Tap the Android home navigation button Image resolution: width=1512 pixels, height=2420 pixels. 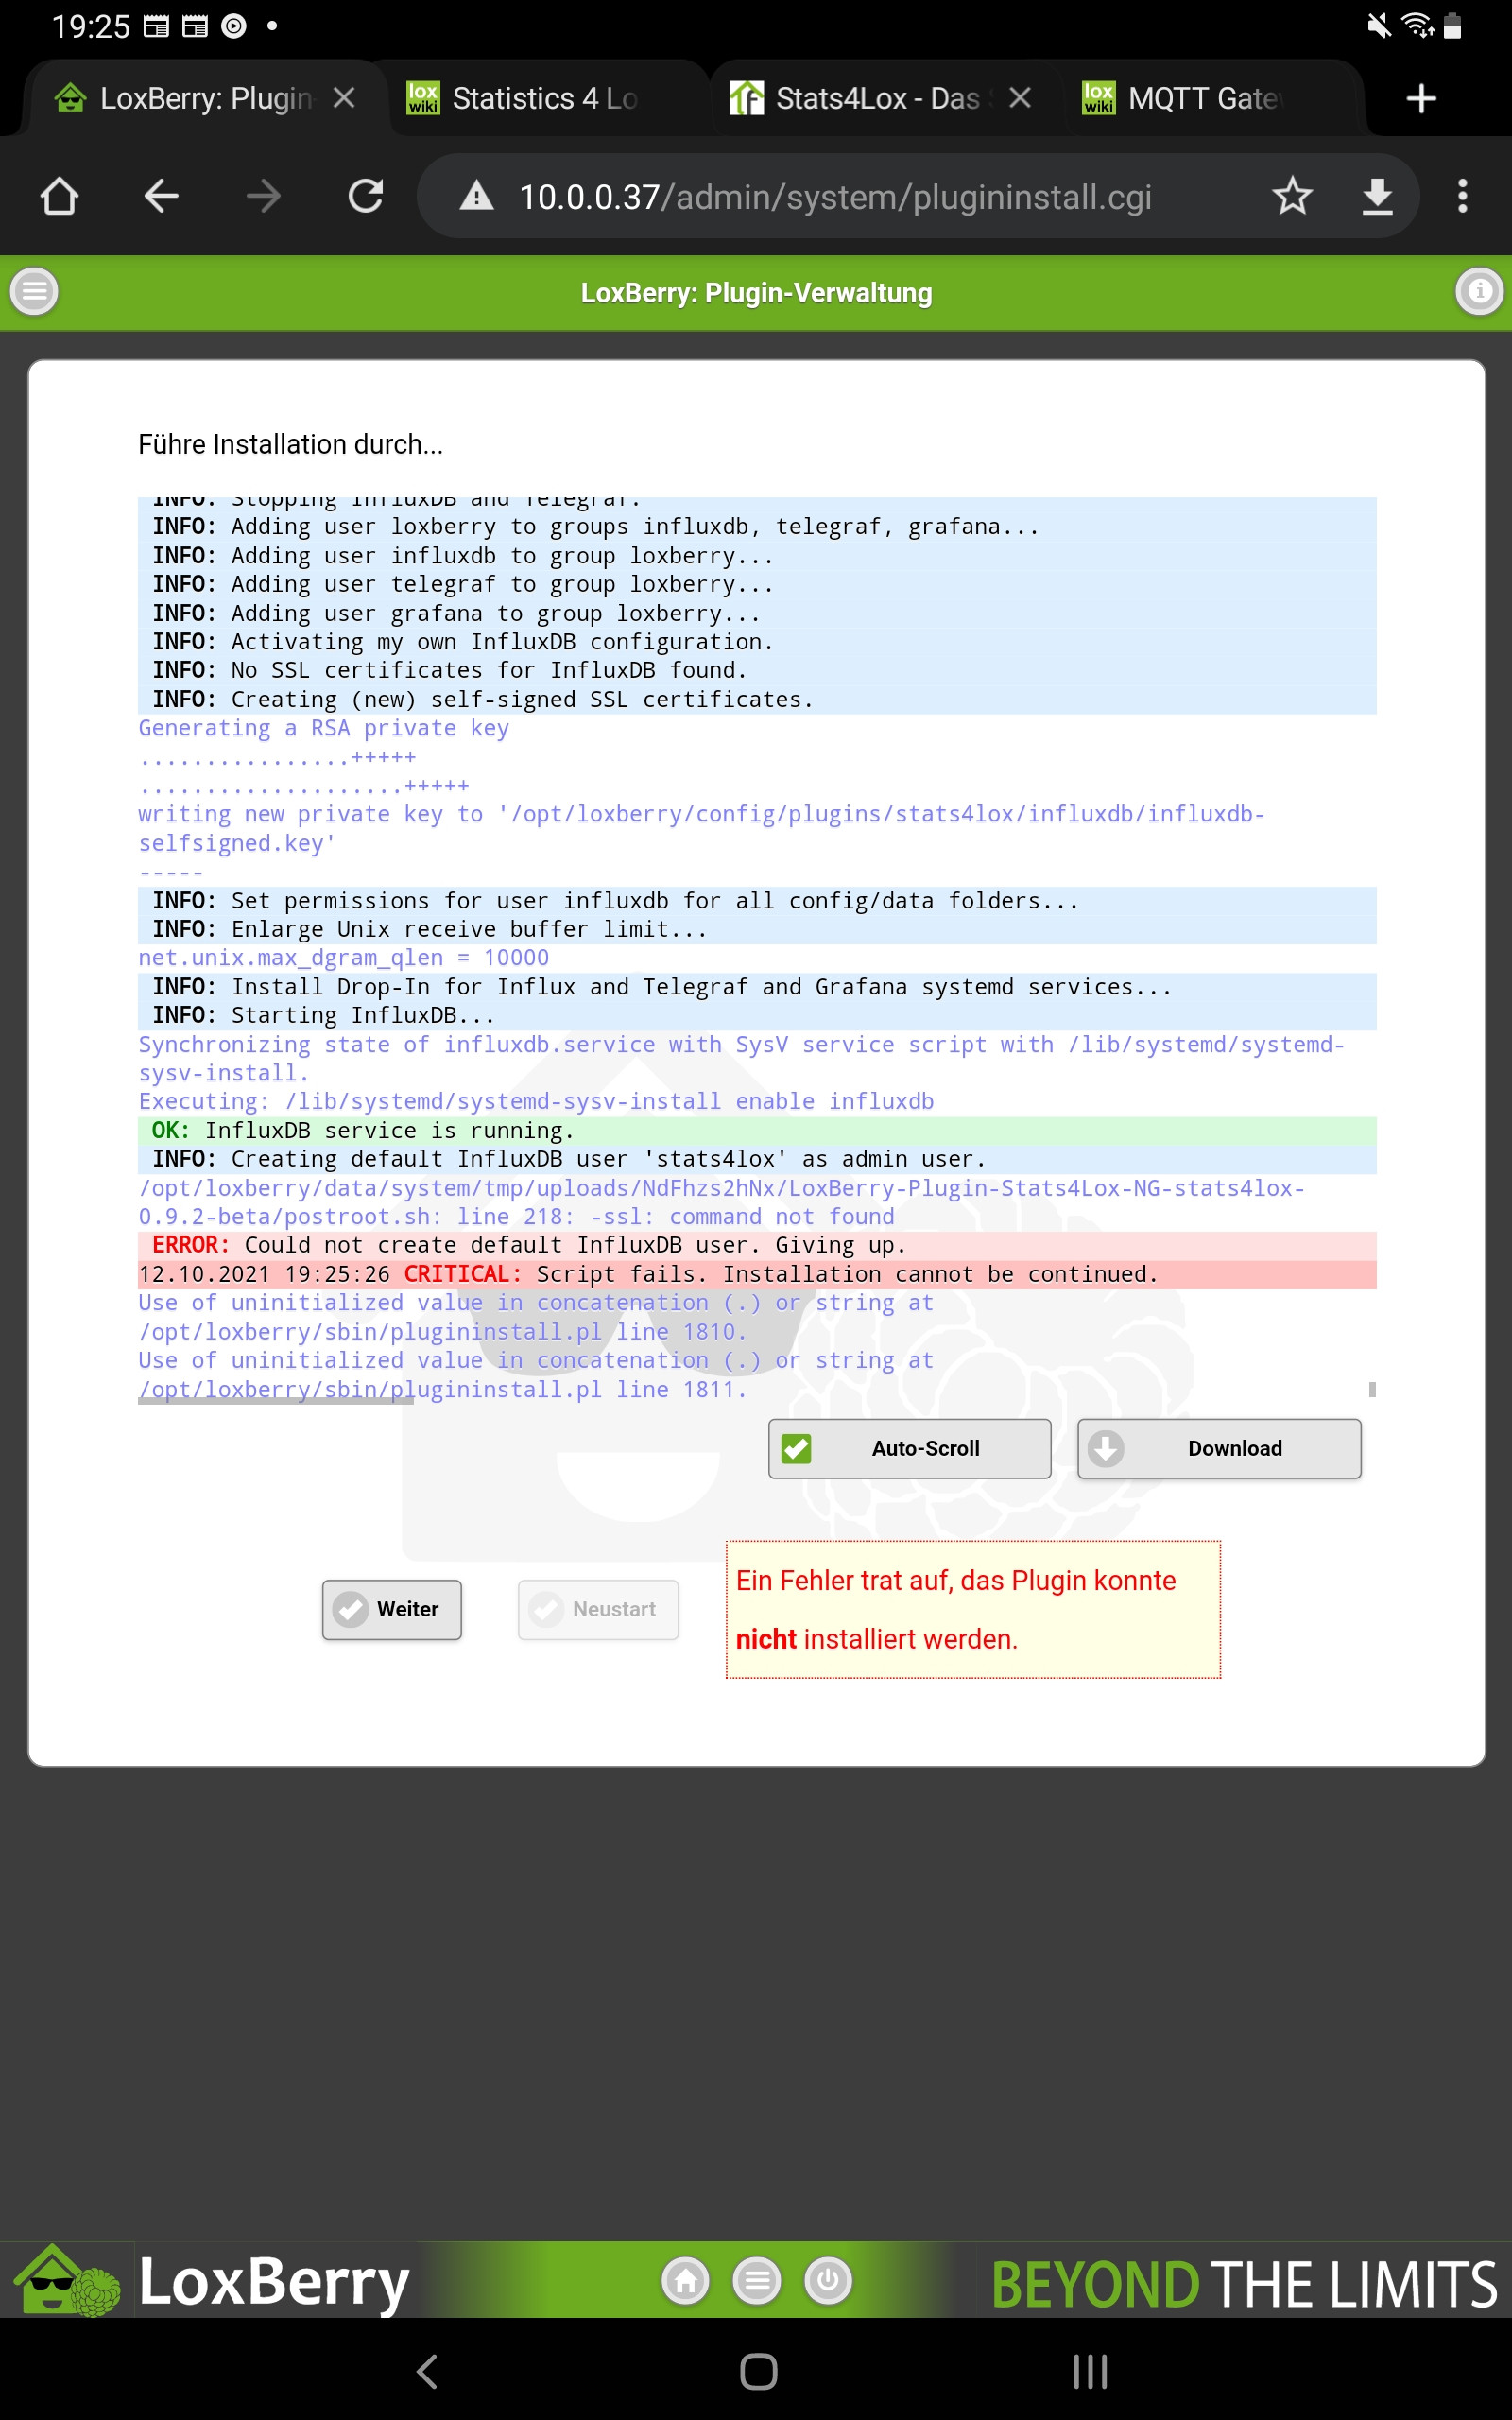(758, 2371)
